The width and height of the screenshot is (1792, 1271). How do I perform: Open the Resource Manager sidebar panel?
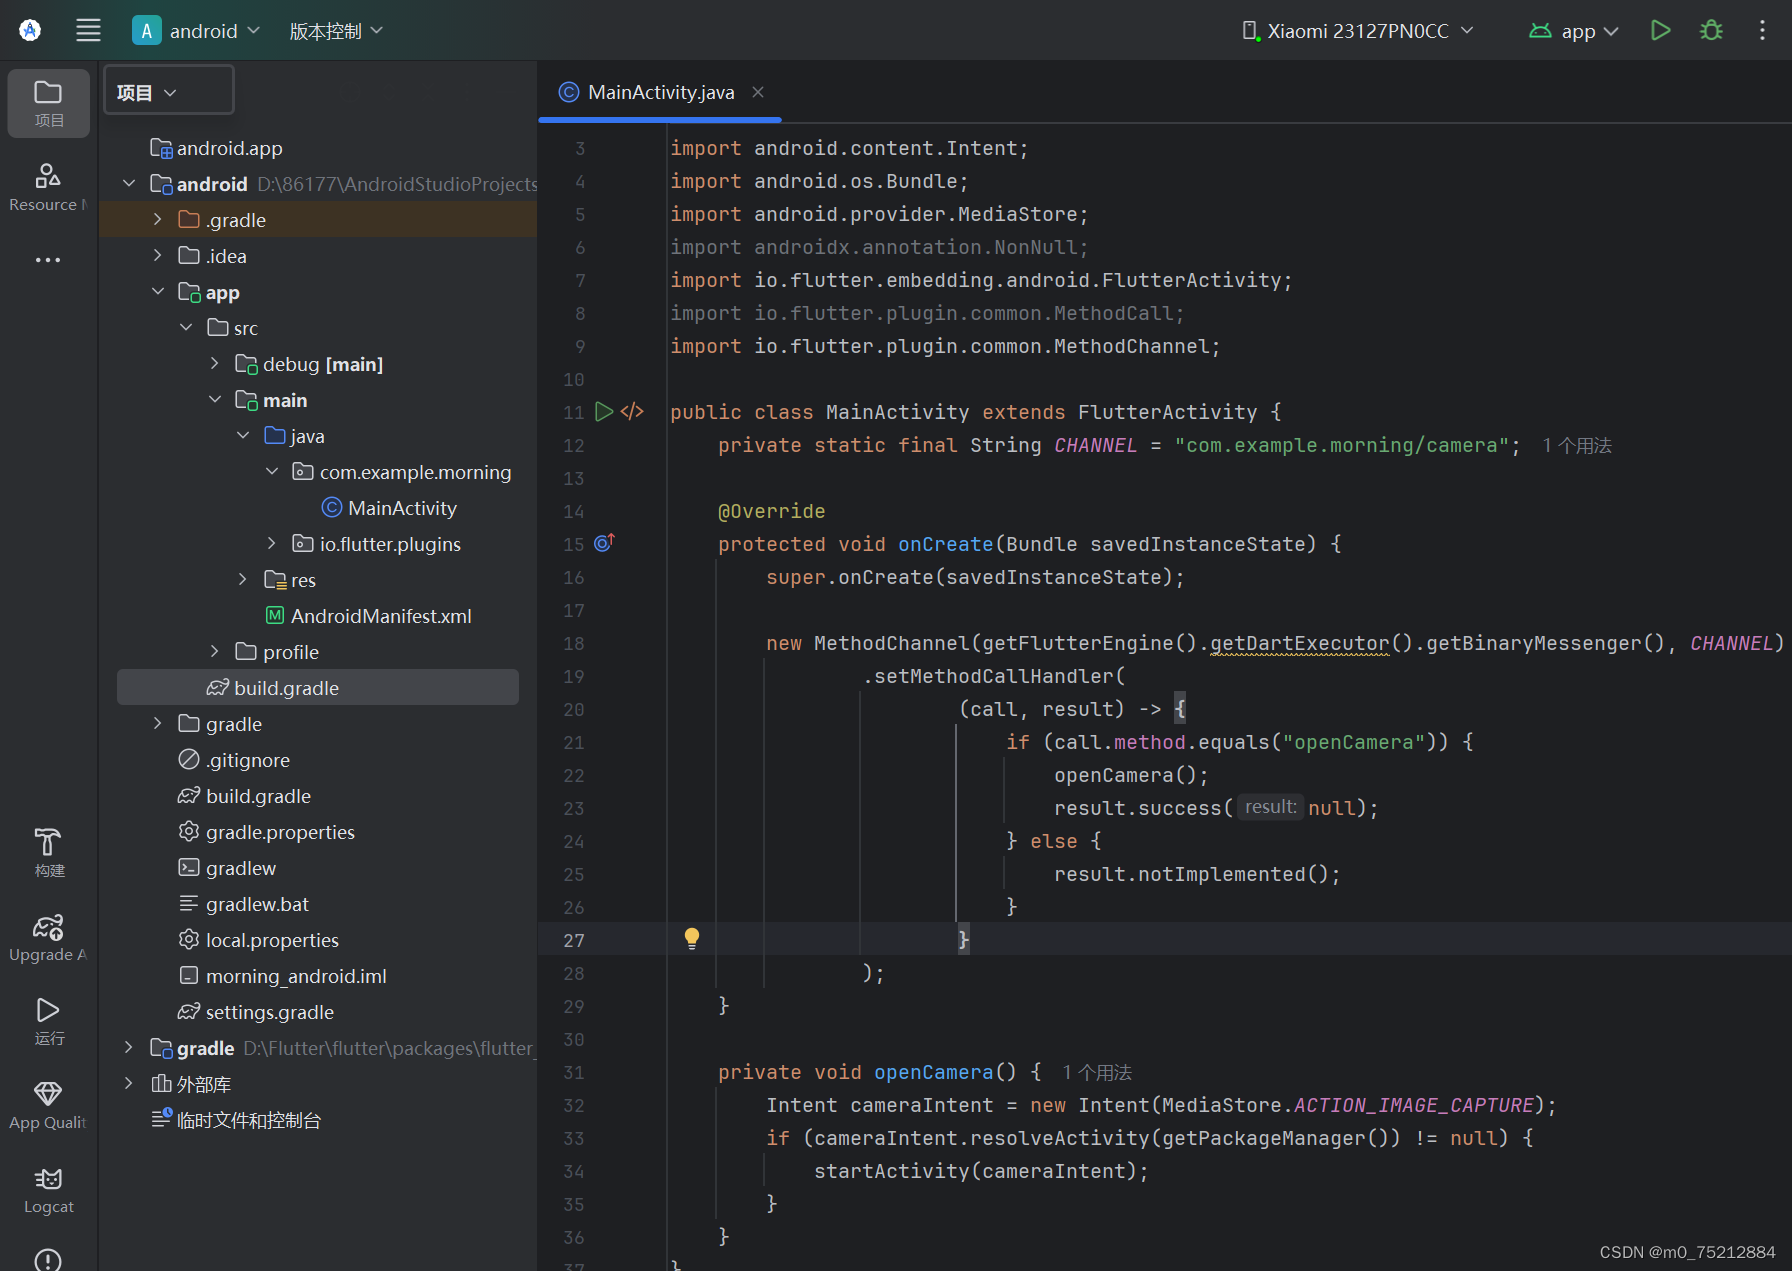tap(47, 186)
